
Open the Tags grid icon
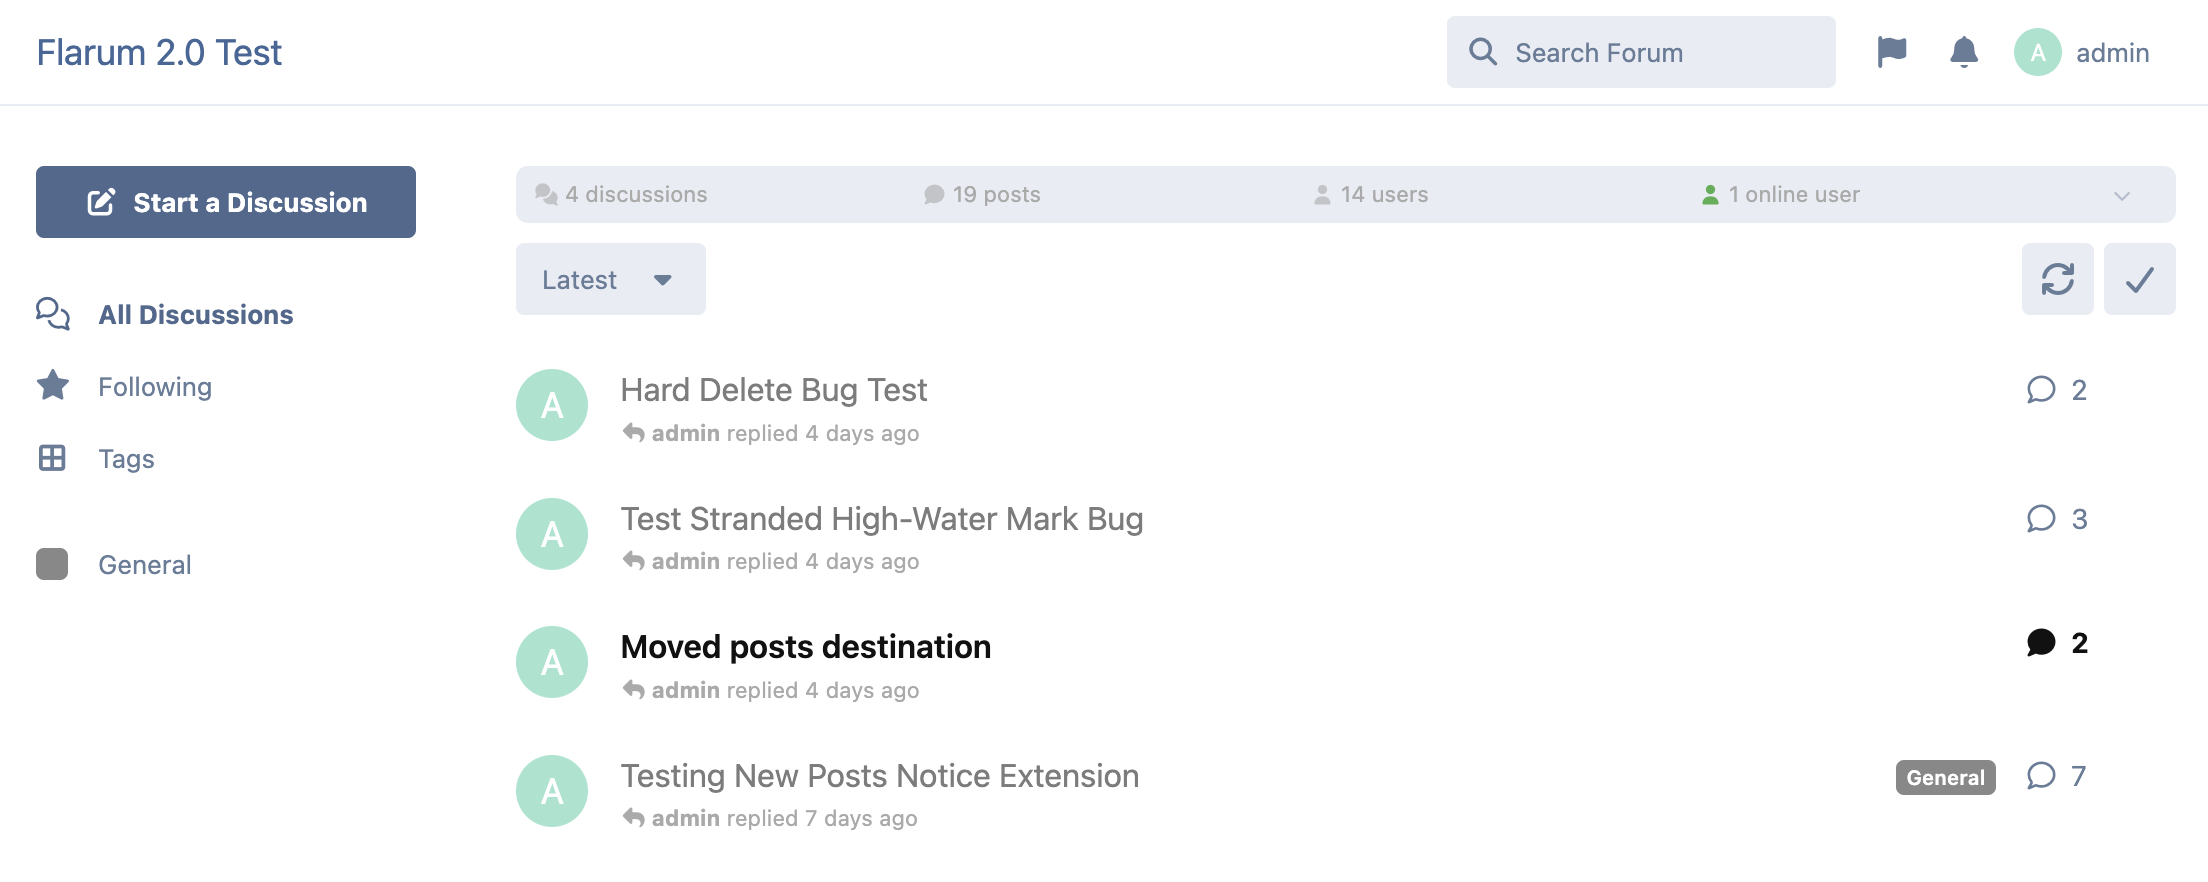pyautogui.click(x=51, y=458)
